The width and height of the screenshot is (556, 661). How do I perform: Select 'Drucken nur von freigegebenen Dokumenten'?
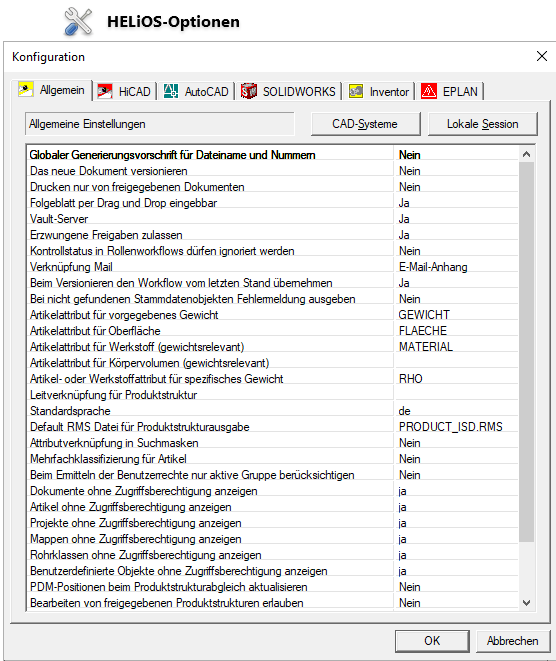click(273, 187)
